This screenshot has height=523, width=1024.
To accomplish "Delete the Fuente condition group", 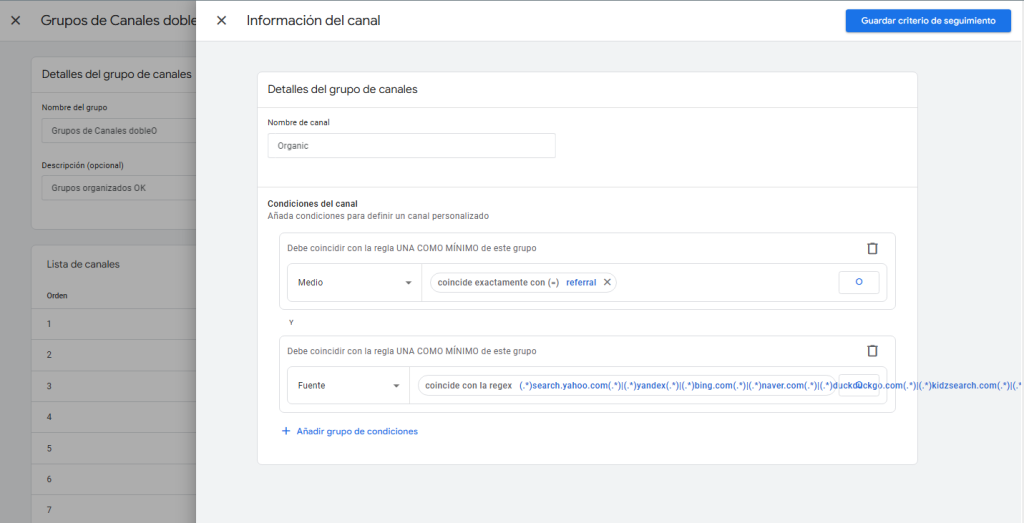I will [872, 351].
